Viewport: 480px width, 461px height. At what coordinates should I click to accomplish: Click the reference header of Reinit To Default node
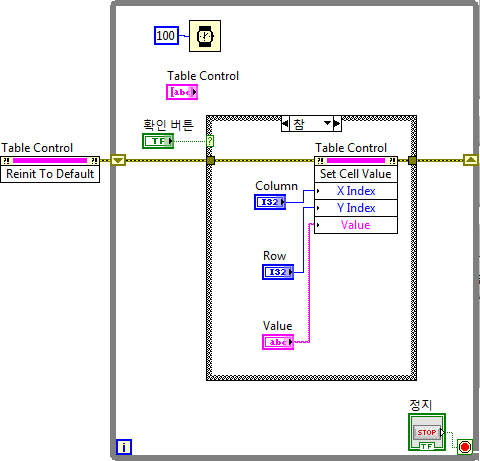pyautogui.click(x=50, y=161)
